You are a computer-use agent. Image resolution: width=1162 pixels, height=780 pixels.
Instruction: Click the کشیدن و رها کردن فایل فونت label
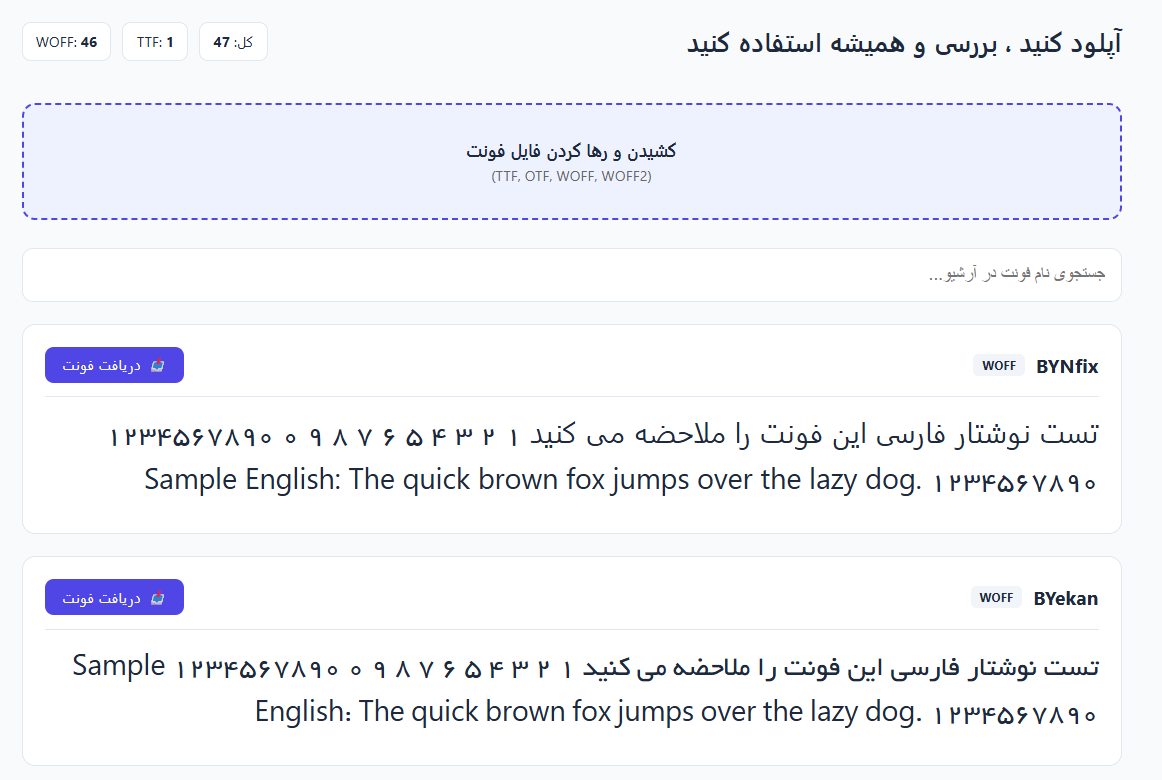pos(571,151)
